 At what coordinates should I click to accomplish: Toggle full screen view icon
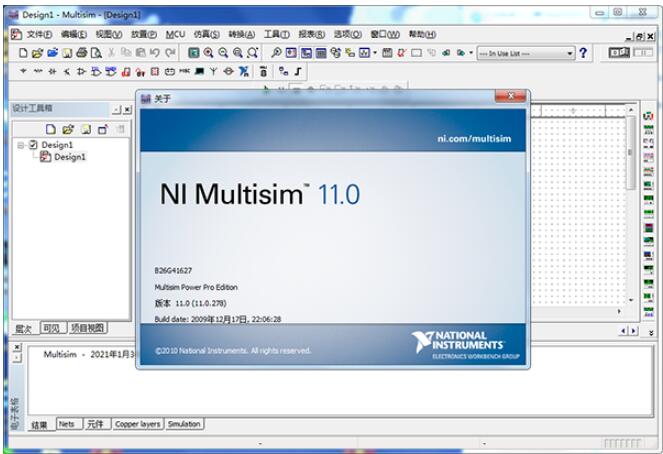(x=194, y=53)
